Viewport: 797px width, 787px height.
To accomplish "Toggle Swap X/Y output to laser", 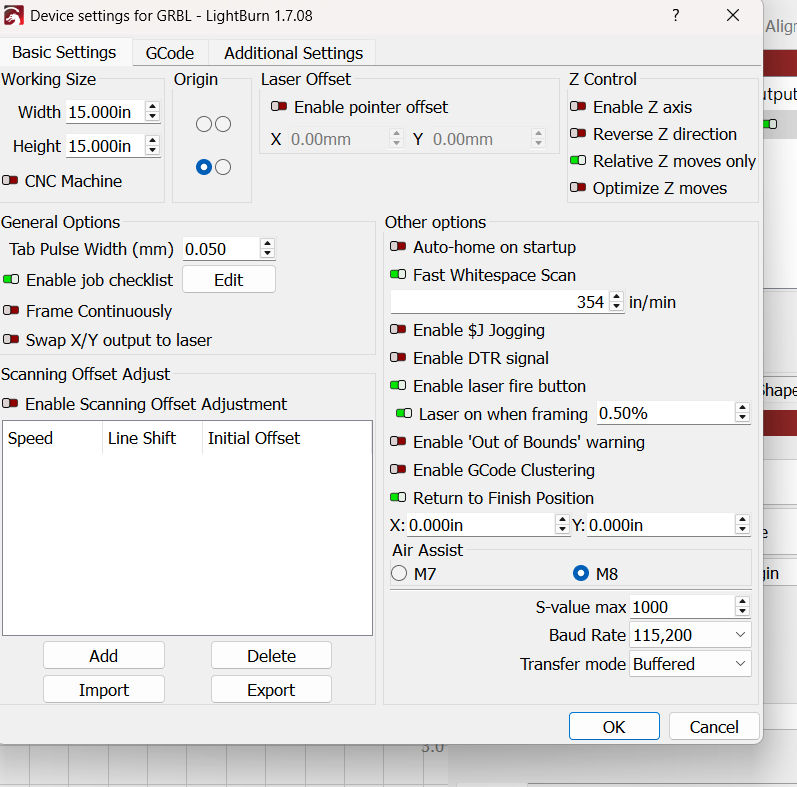I will click(x=11, y=339).
